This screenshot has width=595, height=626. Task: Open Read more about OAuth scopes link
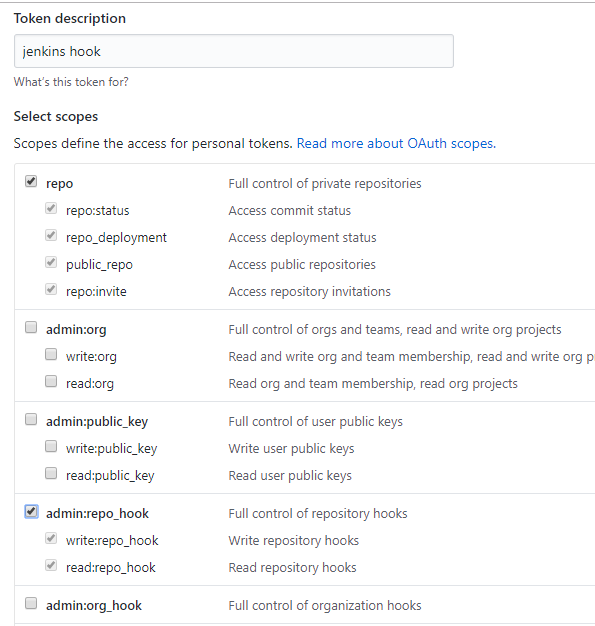point(396,143)
